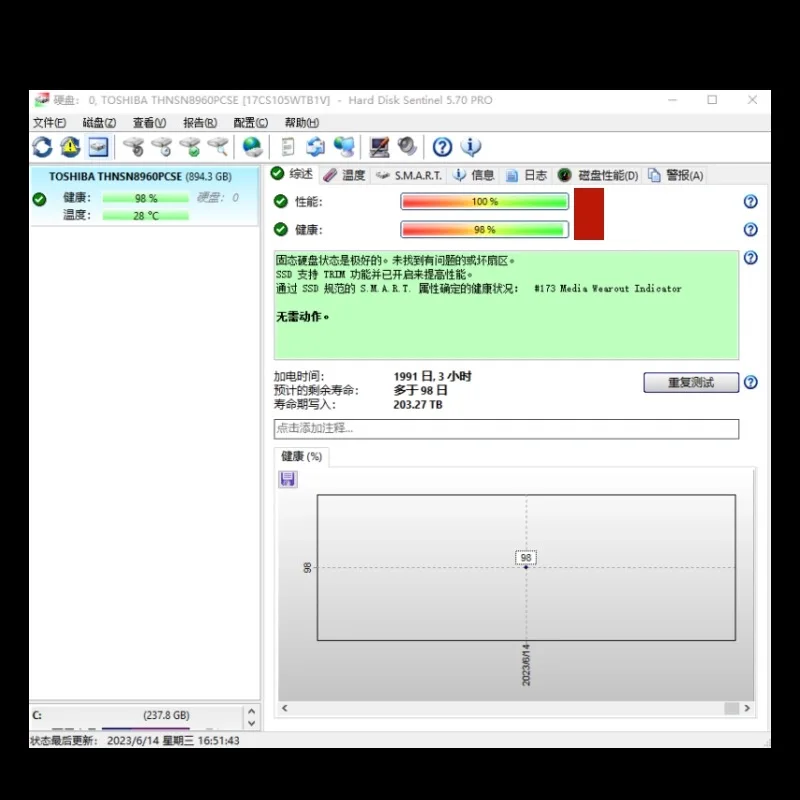Close the Hard Disk Sentinel window
The height and width of the screenshot is (800, 800).
tap(753, 100)
